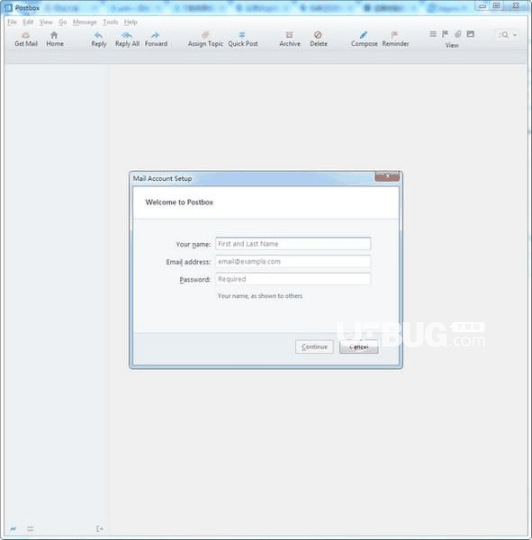Click the Email address input field
Image resolution: width=532 pixels, height=540 pixels.
pos(293,261)
